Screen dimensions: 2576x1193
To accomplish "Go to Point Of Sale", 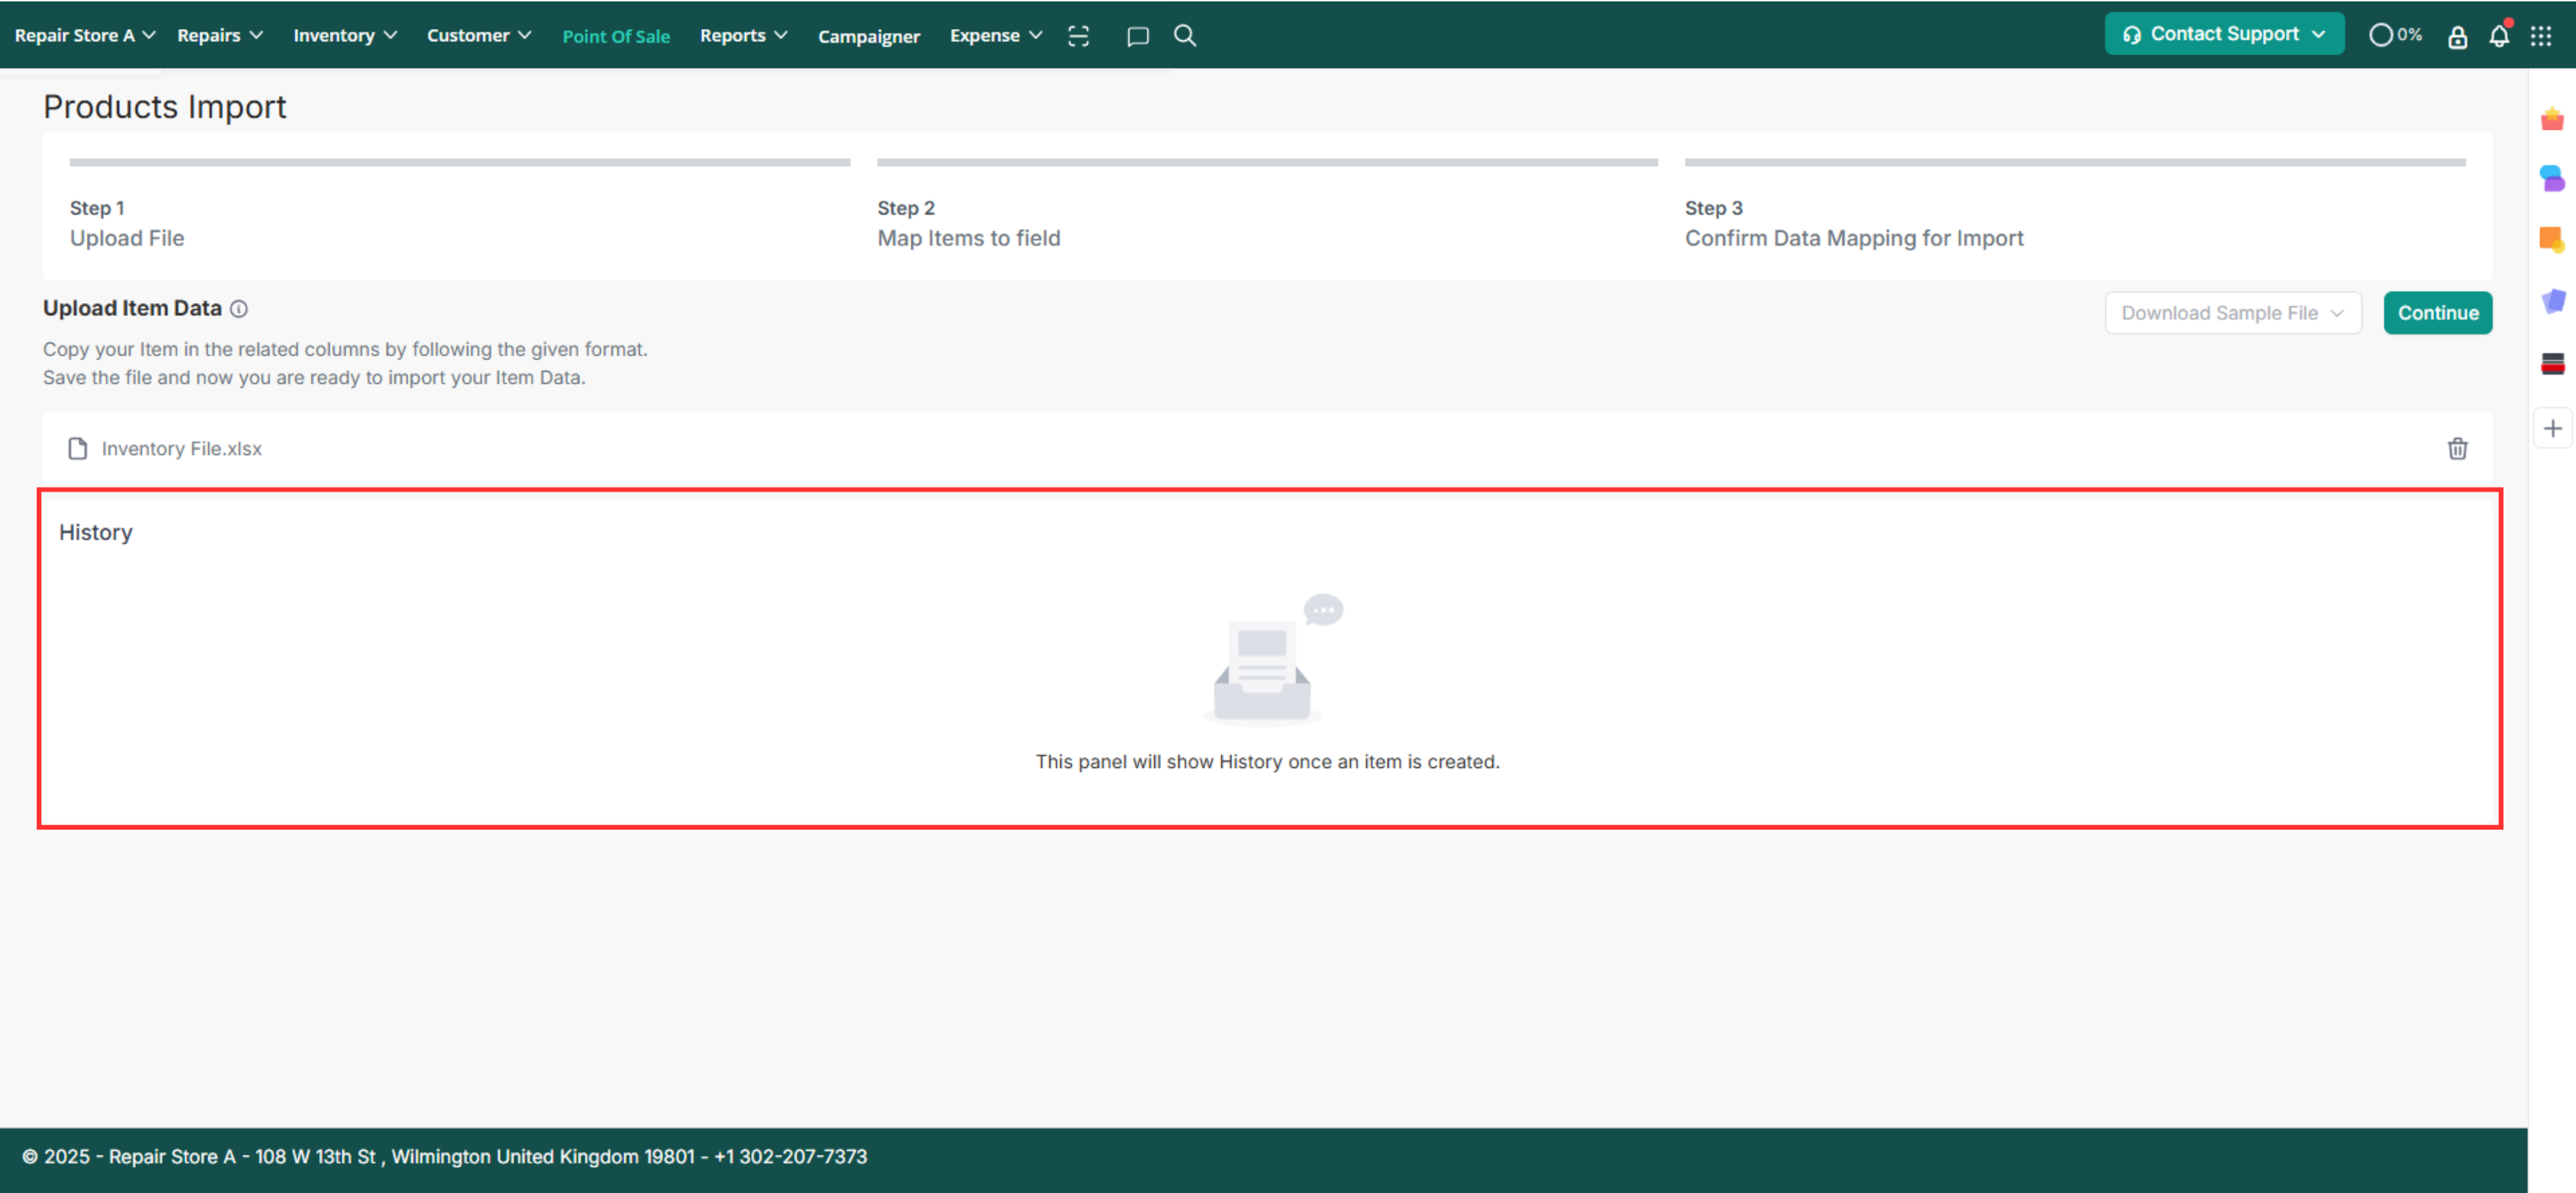I will (x=615, y=36).
